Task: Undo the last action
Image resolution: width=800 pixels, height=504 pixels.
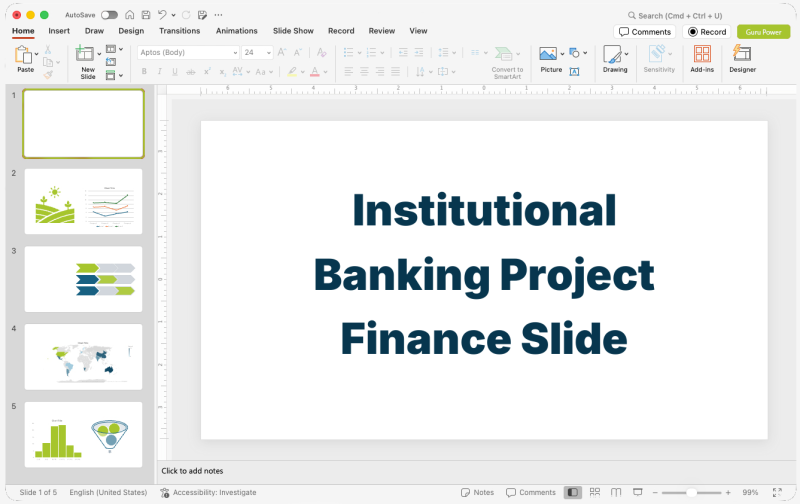Action: coord(162,15)
